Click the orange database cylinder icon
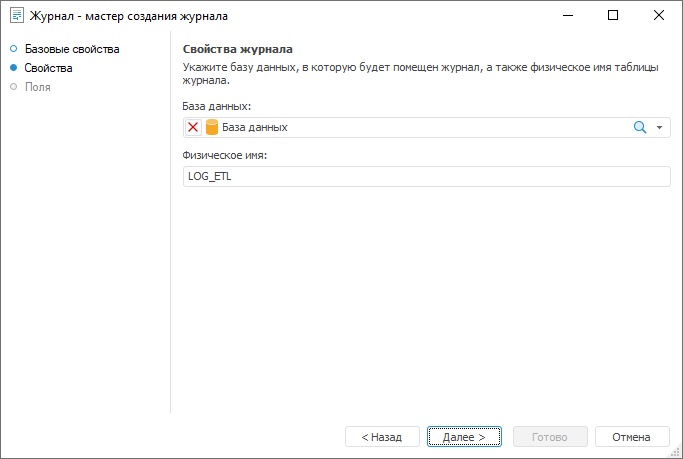Viewport: 683px width, 459px height. 211,127
